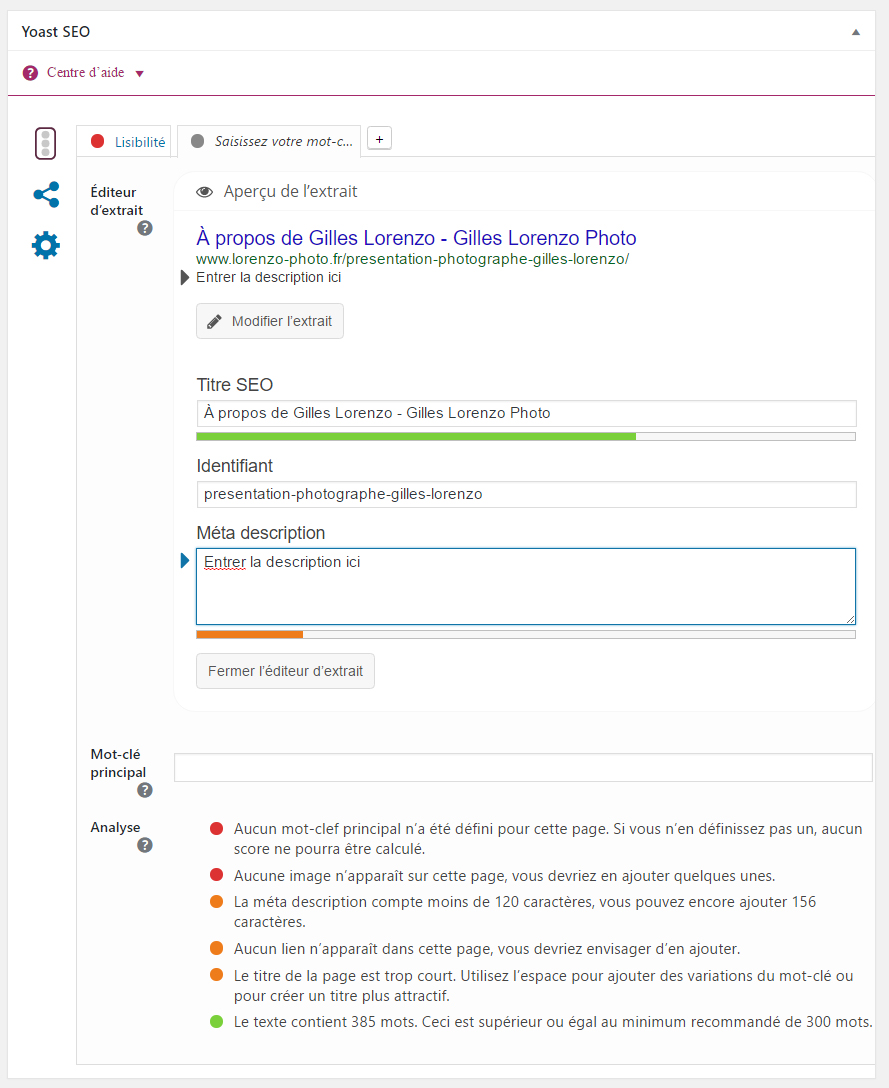Click the Modifier l'extrait button
Image resolution: width=889 pixels, height=1088 pixels.
(270, 322)
